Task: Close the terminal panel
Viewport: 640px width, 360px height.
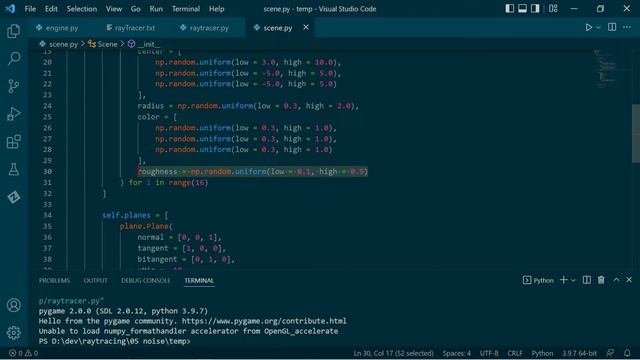Action: tap(629, 280)
